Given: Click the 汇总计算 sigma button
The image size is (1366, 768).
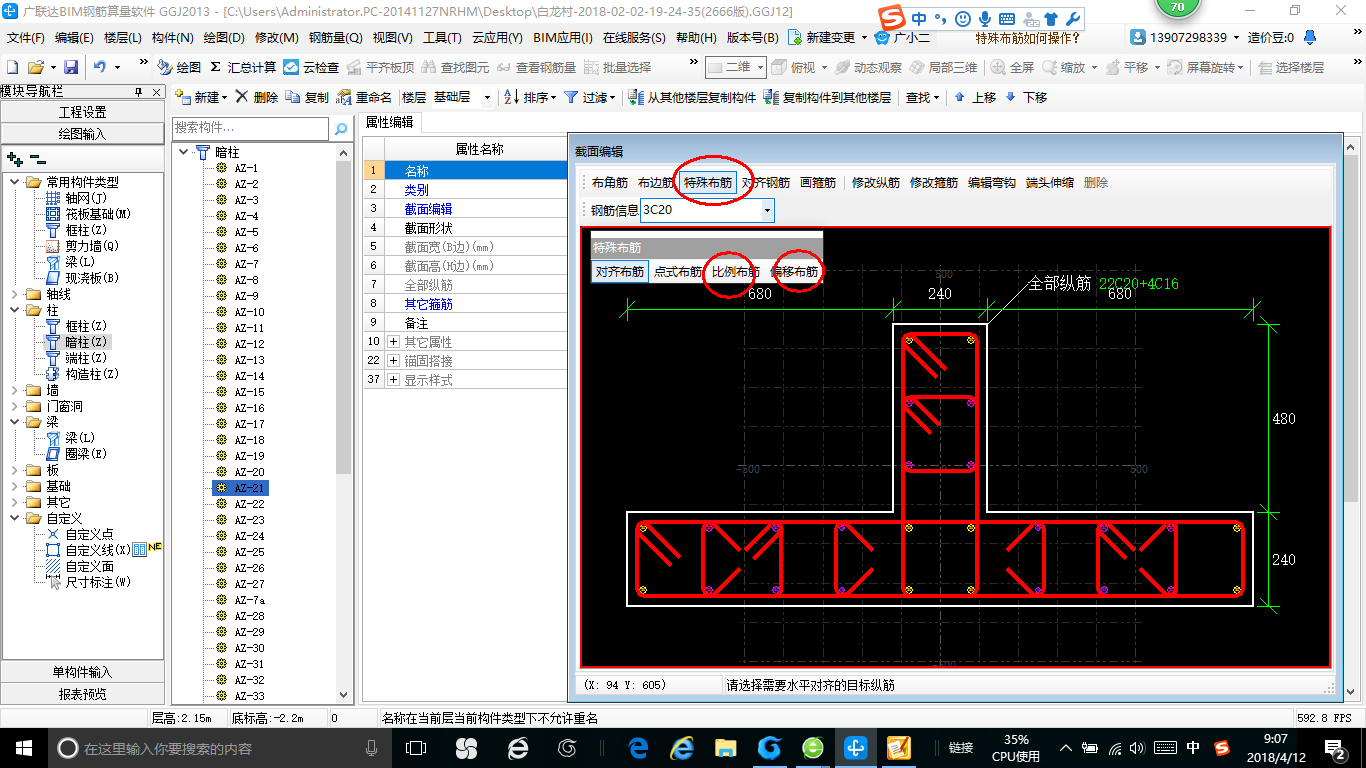Looking at the screenshot, I should (243, 67).
